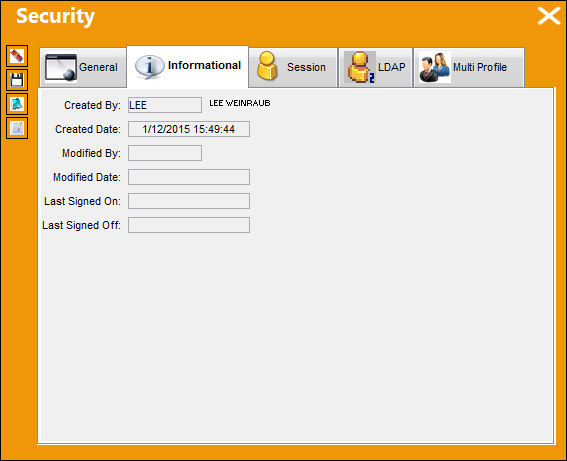This screenshot has height=461, width=567.
Task: Click the Last Signed Off field
Action: [x=189, y=225]
